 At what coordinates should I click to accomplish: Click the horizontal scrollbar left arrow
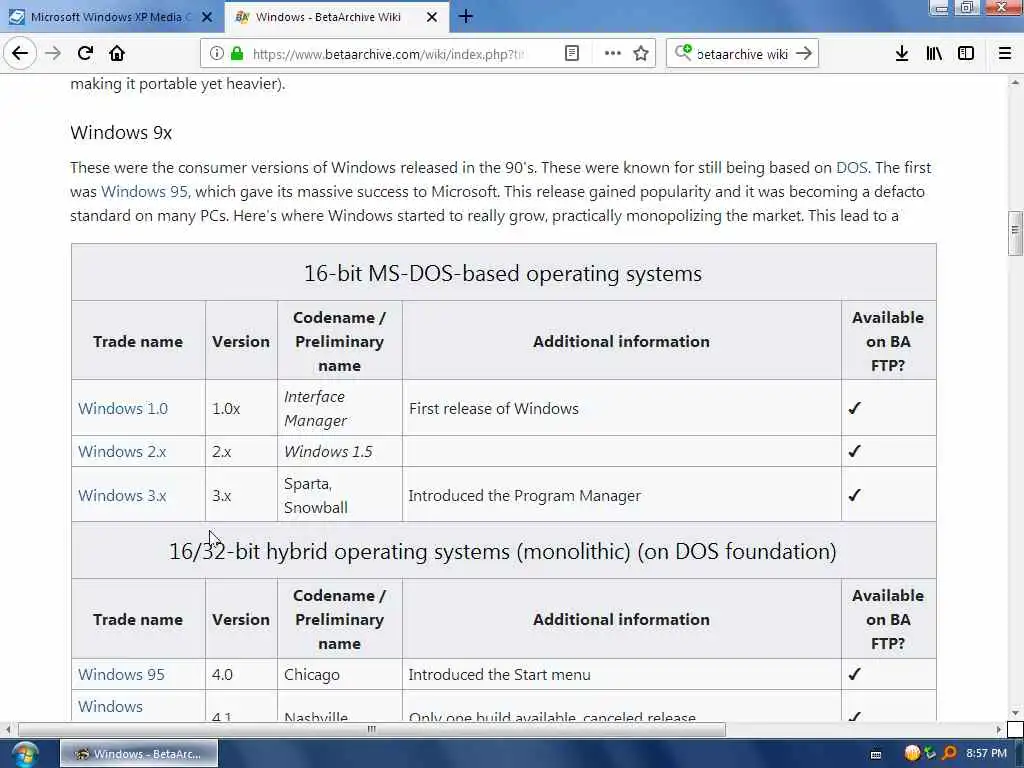7,729
